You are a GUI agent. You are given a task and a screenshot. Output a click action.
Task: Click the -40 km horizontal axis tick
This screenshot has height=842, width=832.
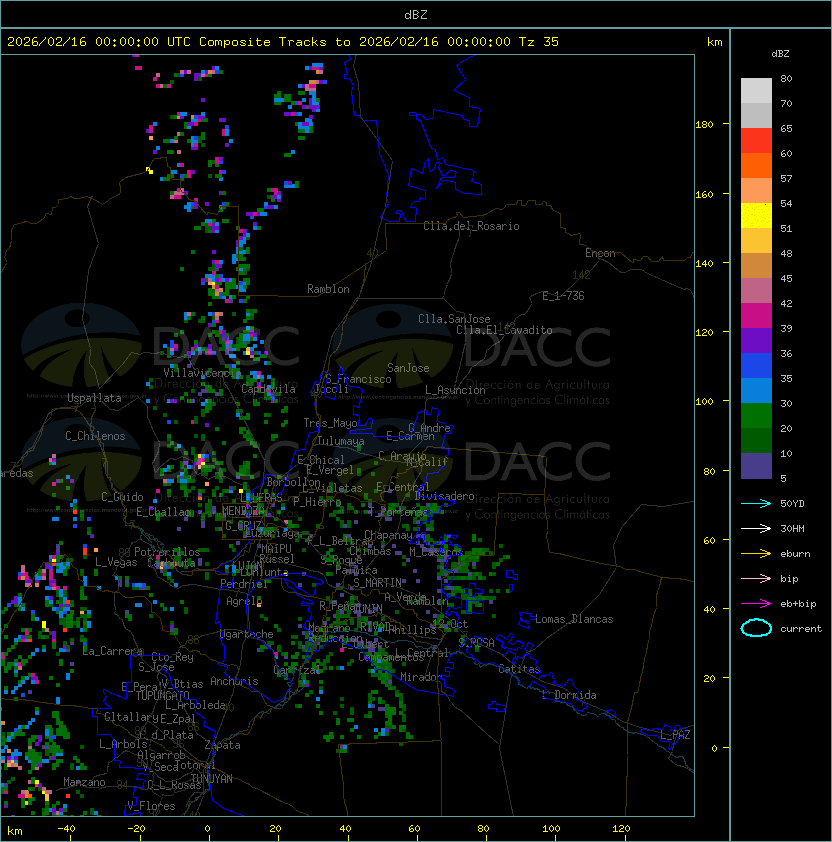tap(66, 829)
